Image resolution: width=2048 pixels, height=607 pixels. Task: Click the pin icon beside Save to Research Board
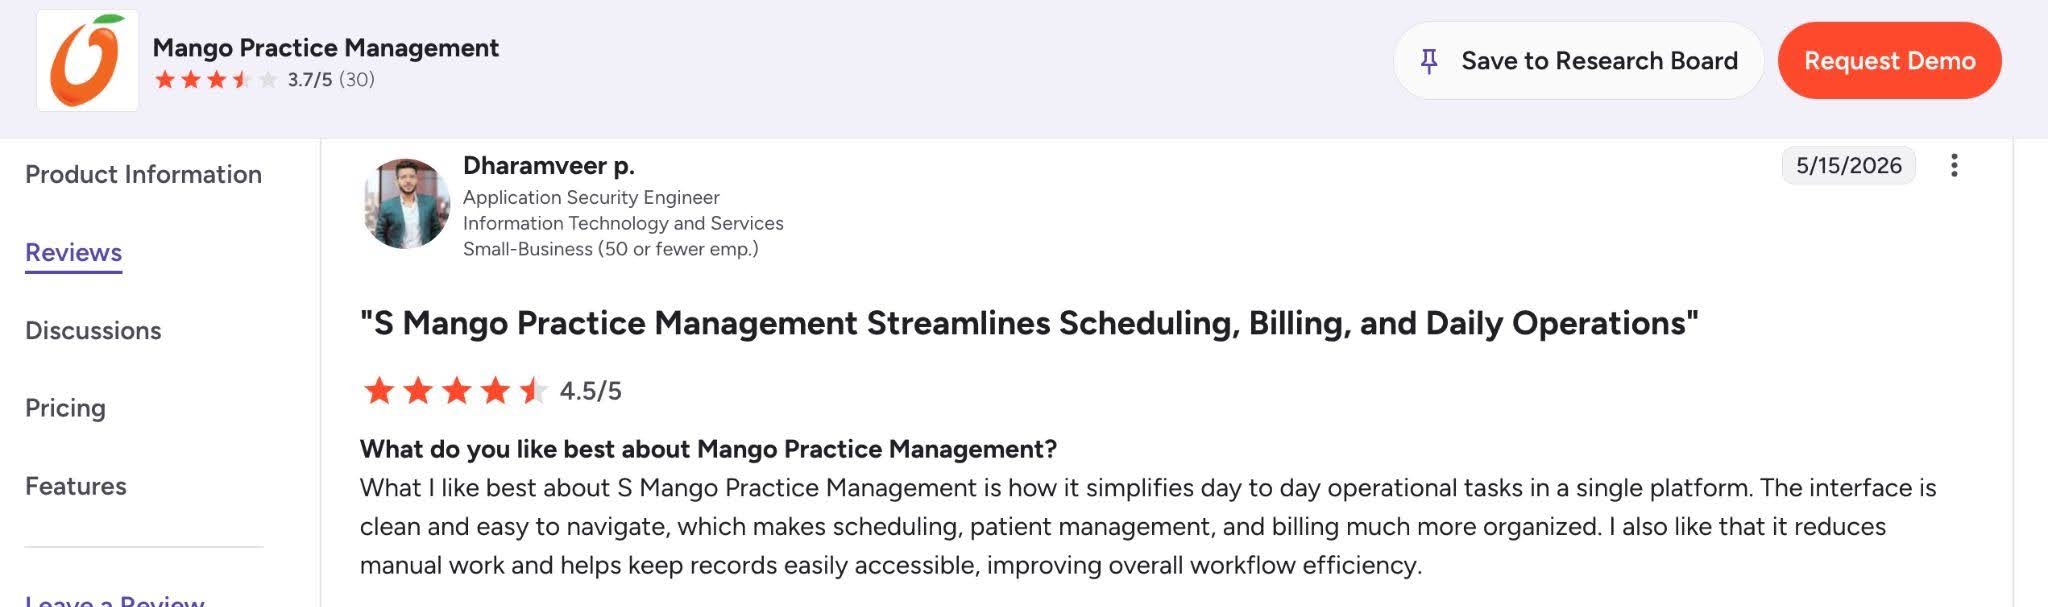click(1429, 61)
